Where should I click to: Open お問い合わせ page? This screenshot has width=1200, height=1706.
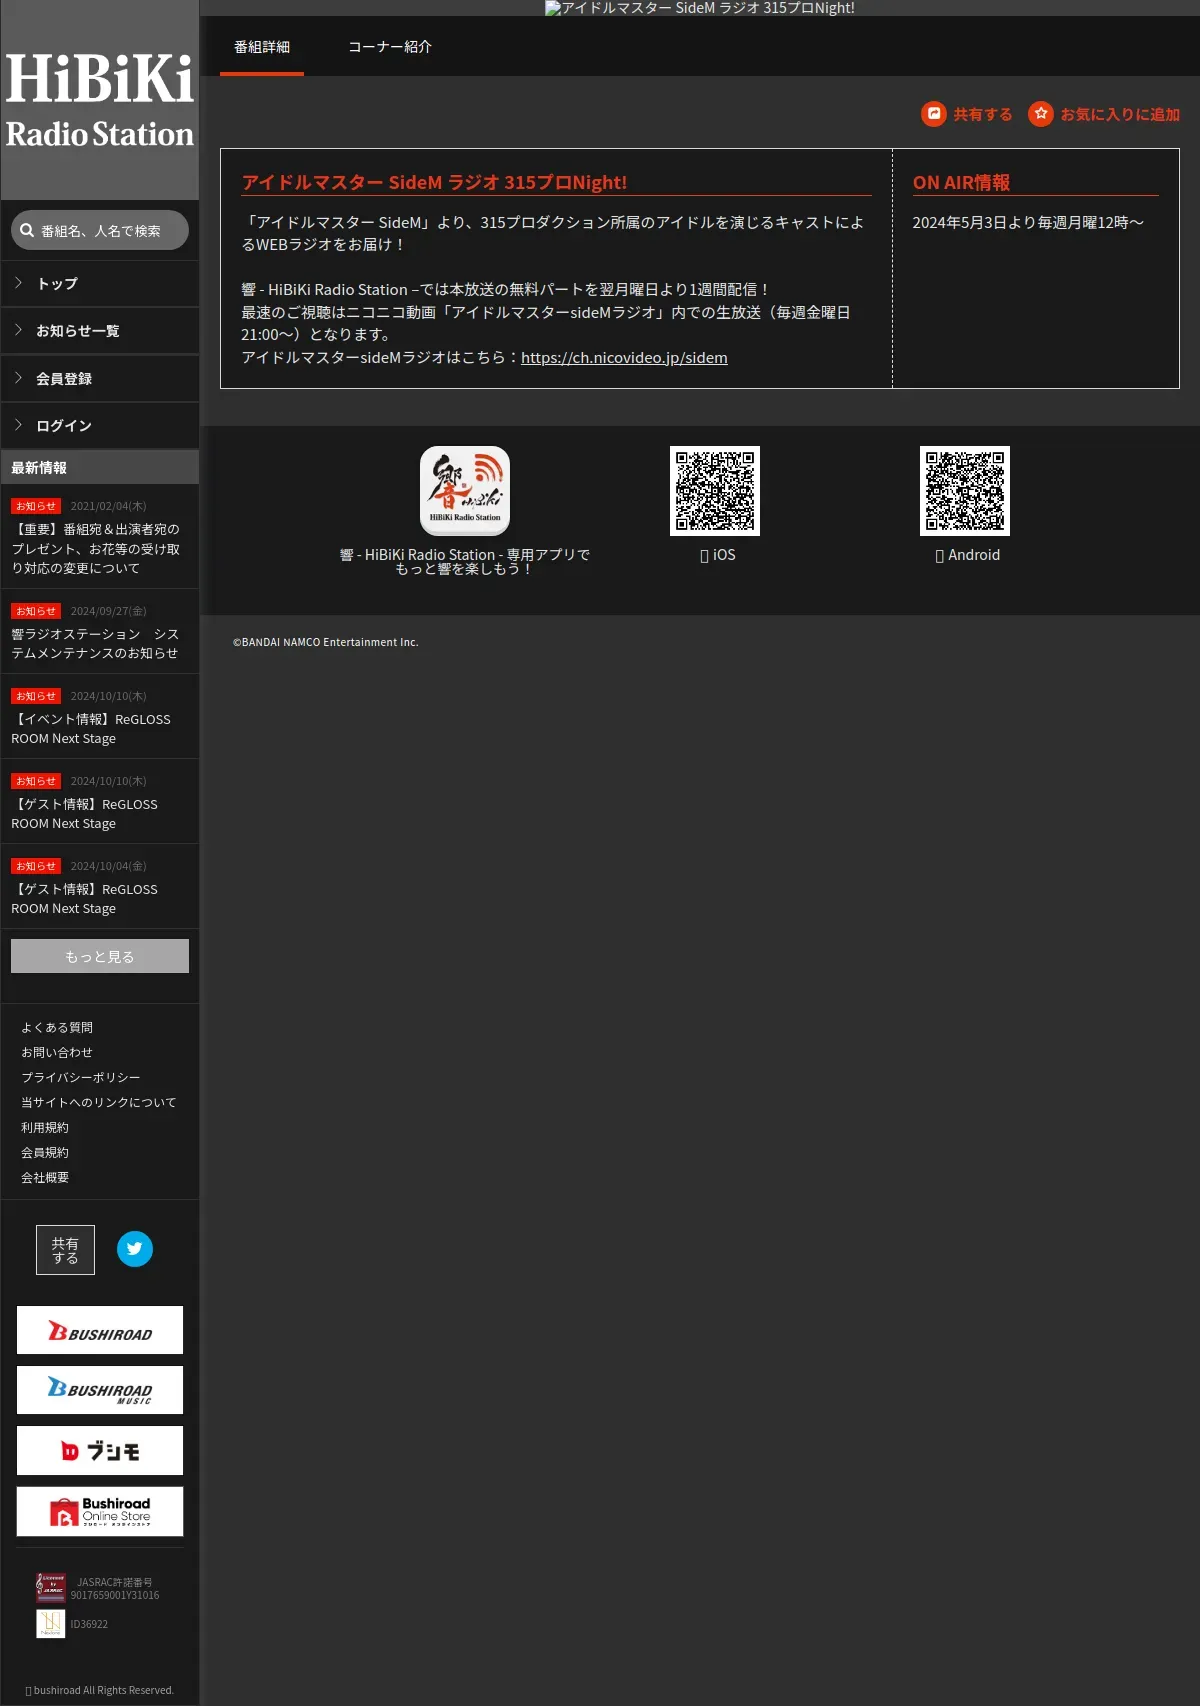tap(57, 1053)
